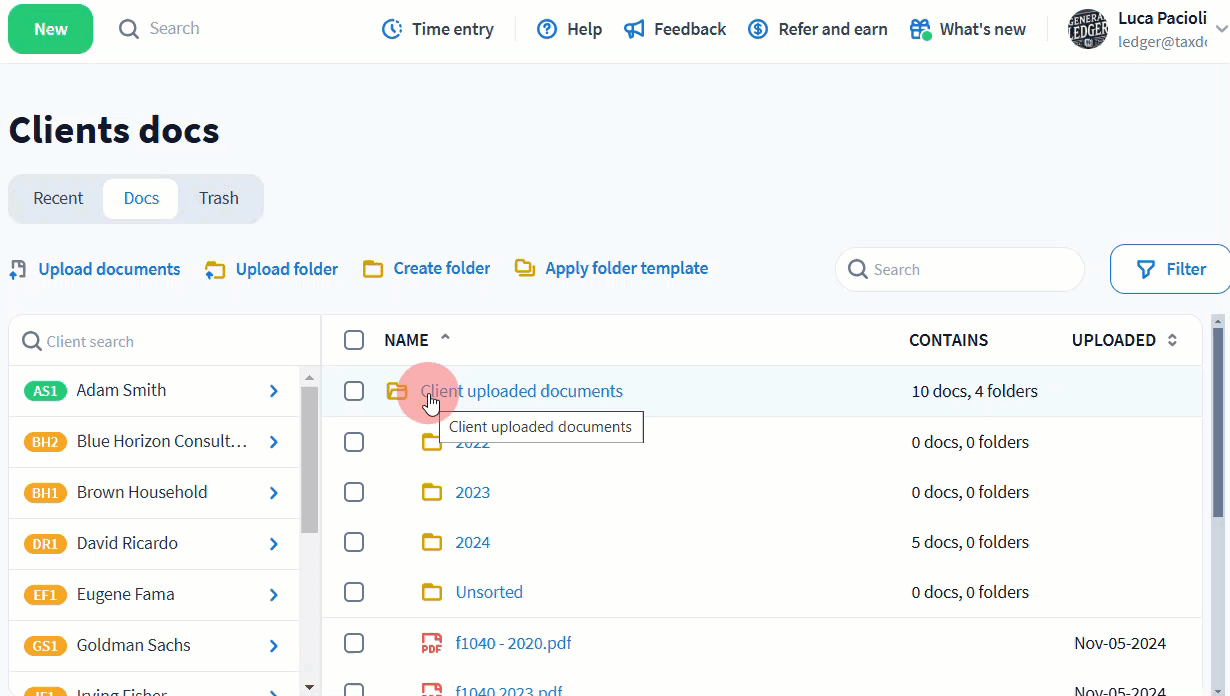This screenshot has height=696, width=1230.
Task: Click the Refer and earn dollar icon
Action: (x=758, y=29)
